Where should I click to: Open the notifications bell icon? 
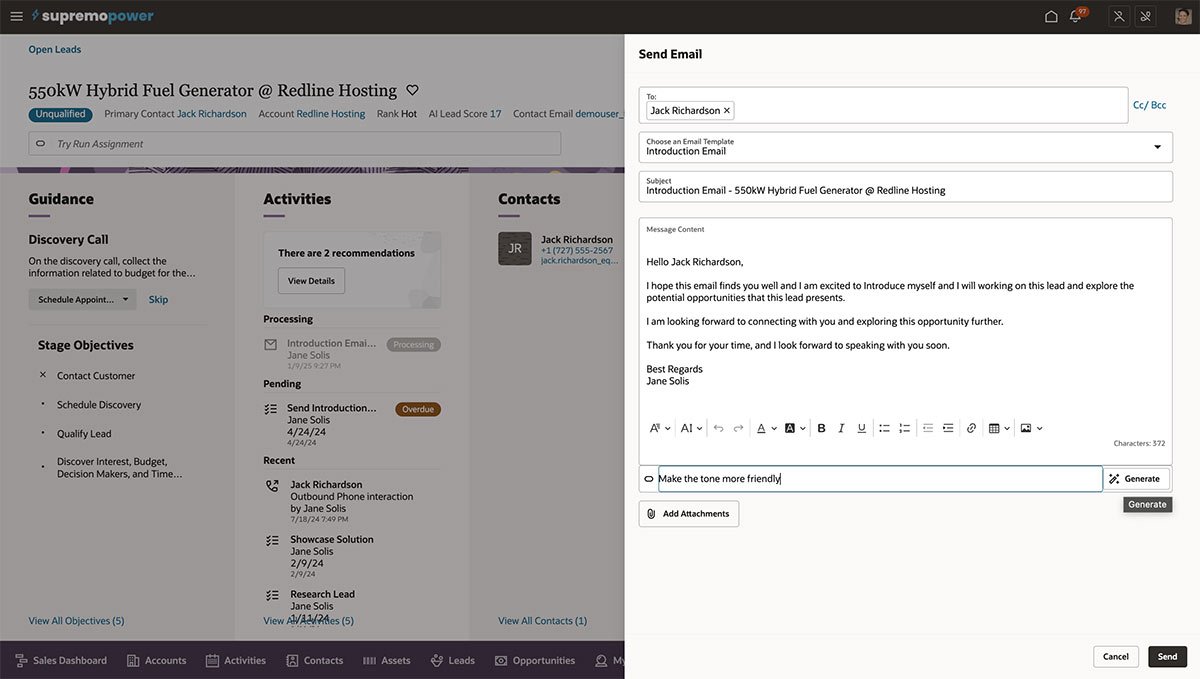pyautogui.click(x=1076, y=16)
